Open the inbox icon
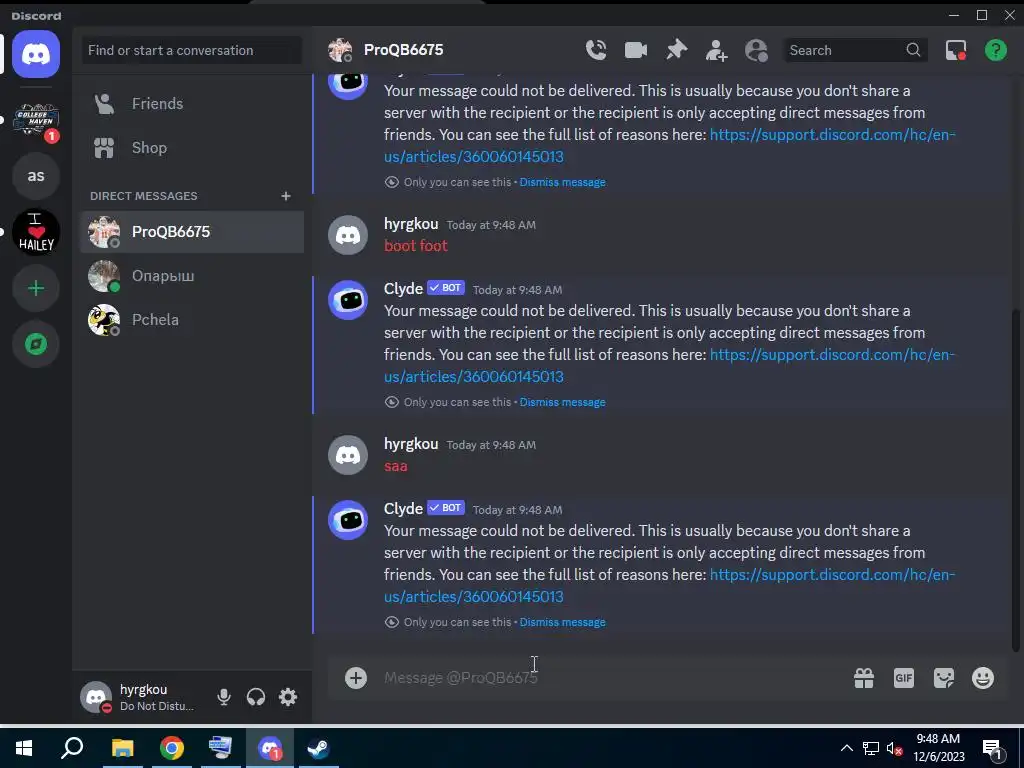 (955, 50)
